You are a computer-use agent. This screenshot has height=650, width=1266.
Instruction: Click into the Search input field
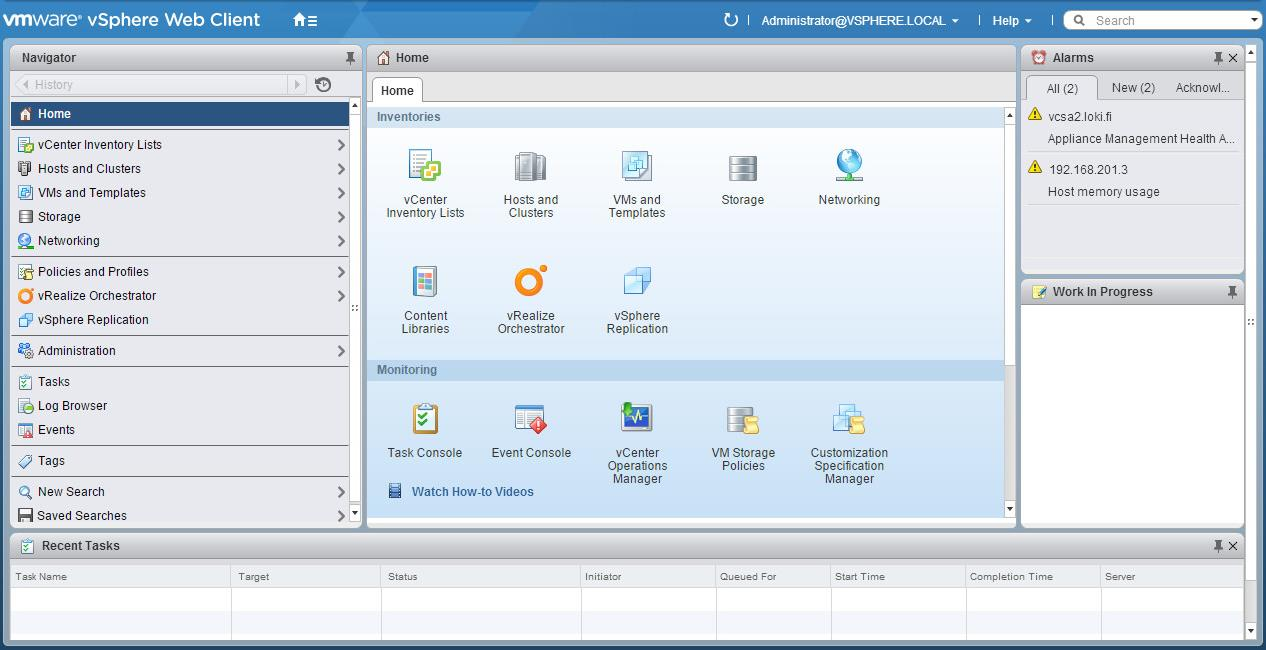click(x=1170, y=20)
